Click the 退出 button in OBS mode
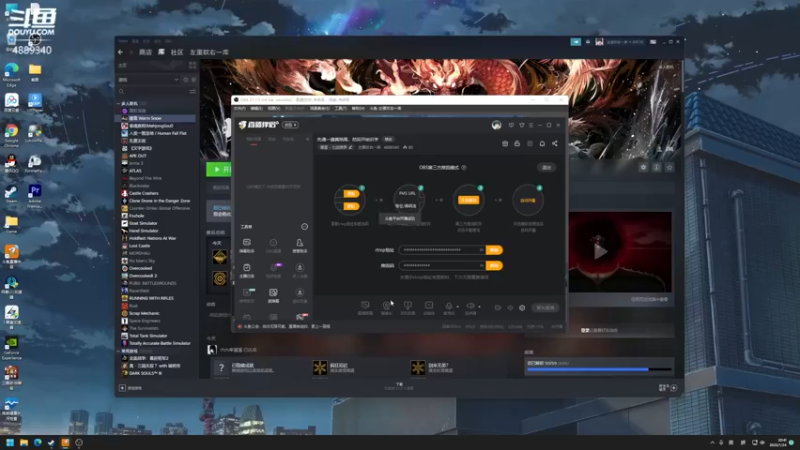Image resolution: width=800 pixels, height=450 pixels. click(546, 167)
